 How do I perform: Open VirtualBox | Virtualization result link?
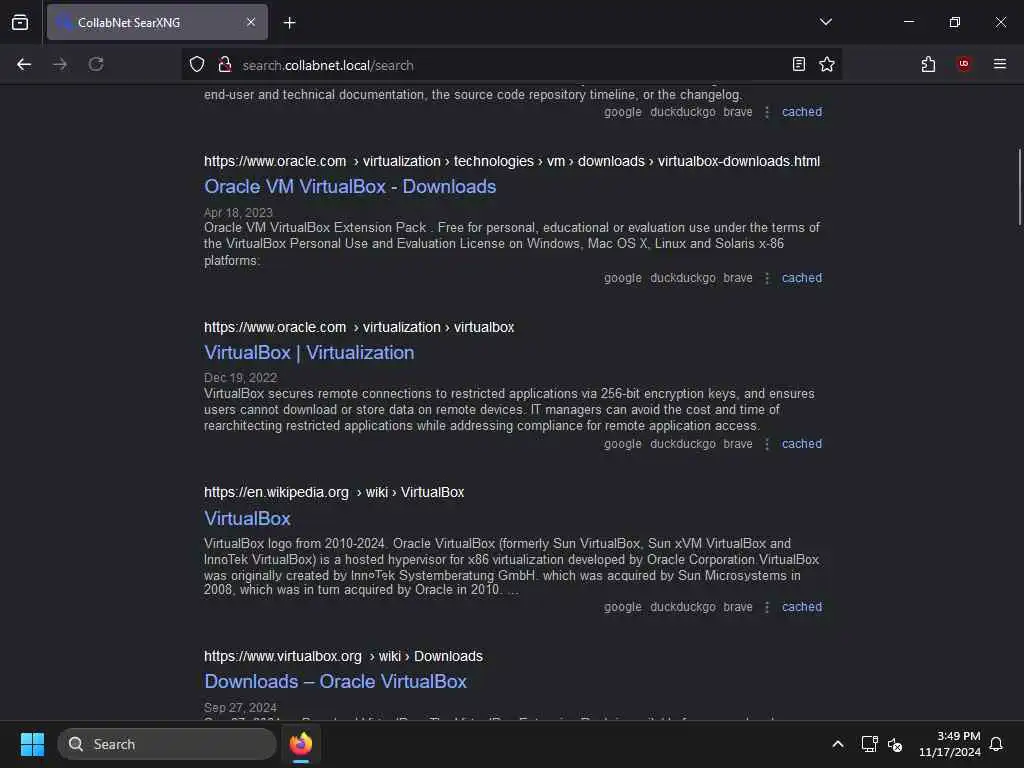point(309,353)
